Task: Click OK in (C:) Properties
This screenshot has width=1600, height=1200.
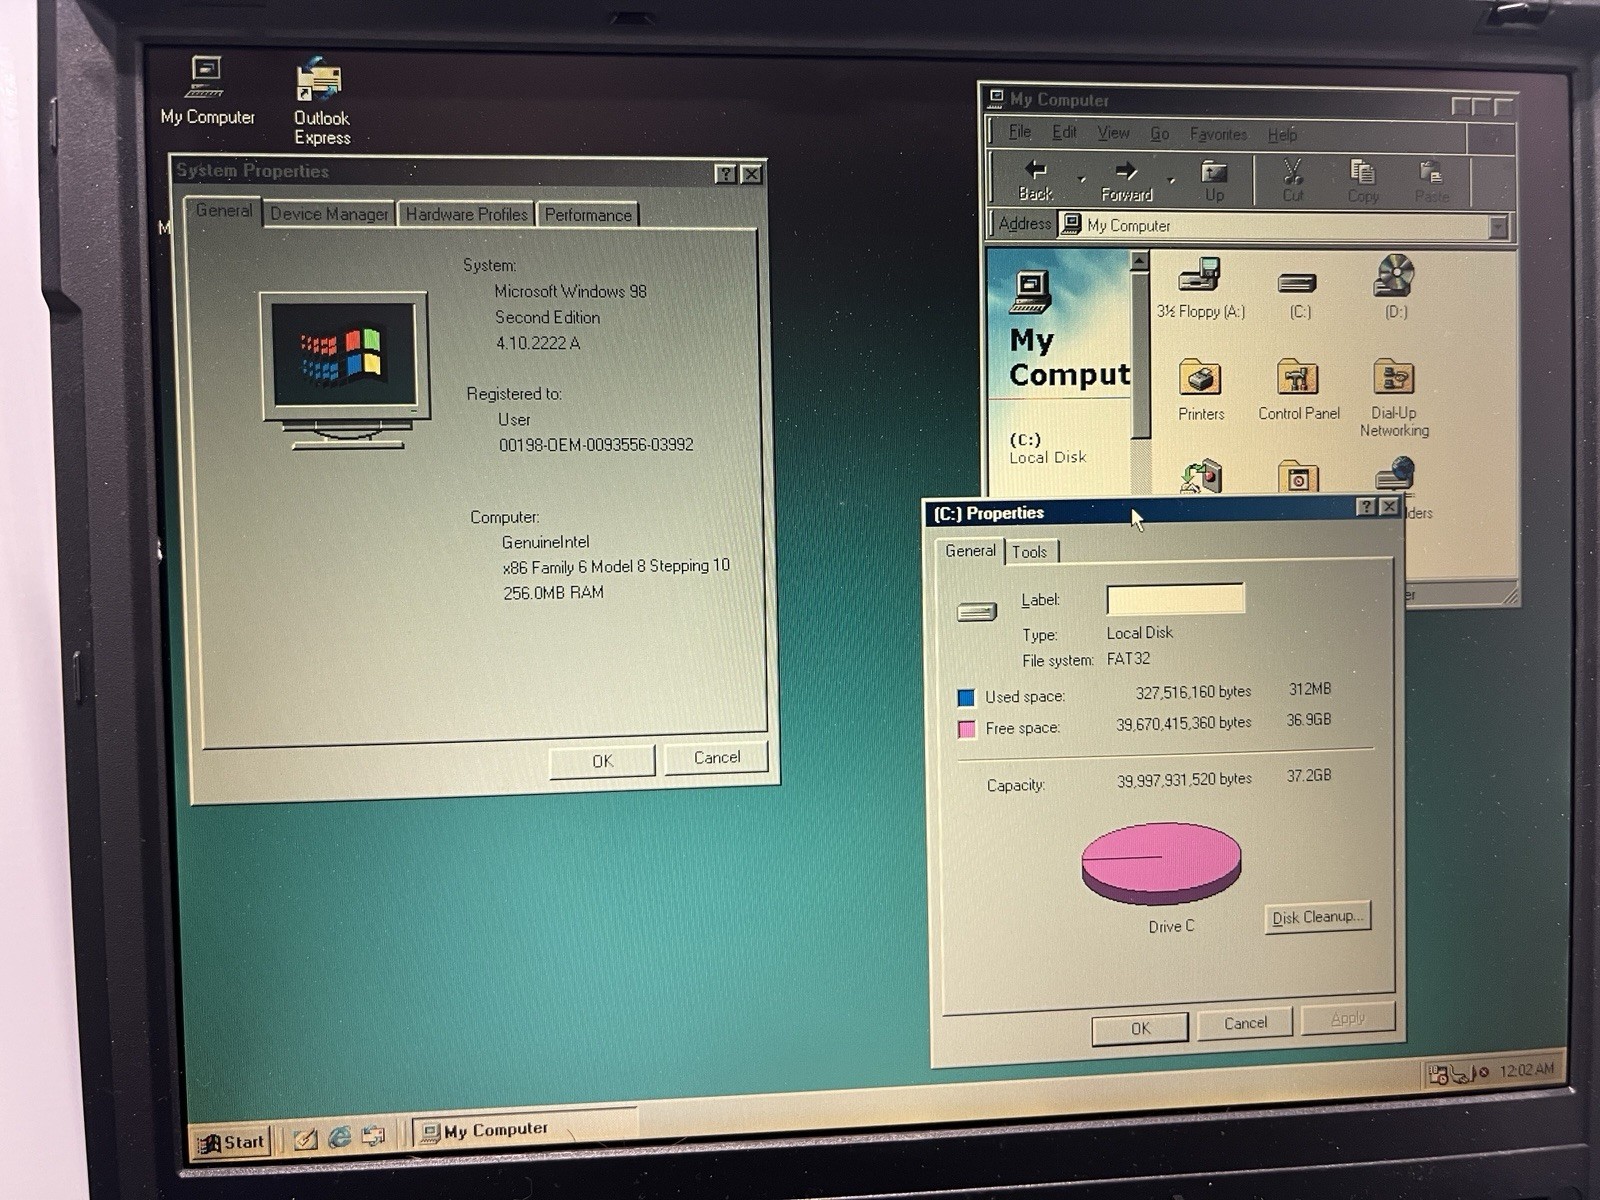Action: point(1140,1028)
